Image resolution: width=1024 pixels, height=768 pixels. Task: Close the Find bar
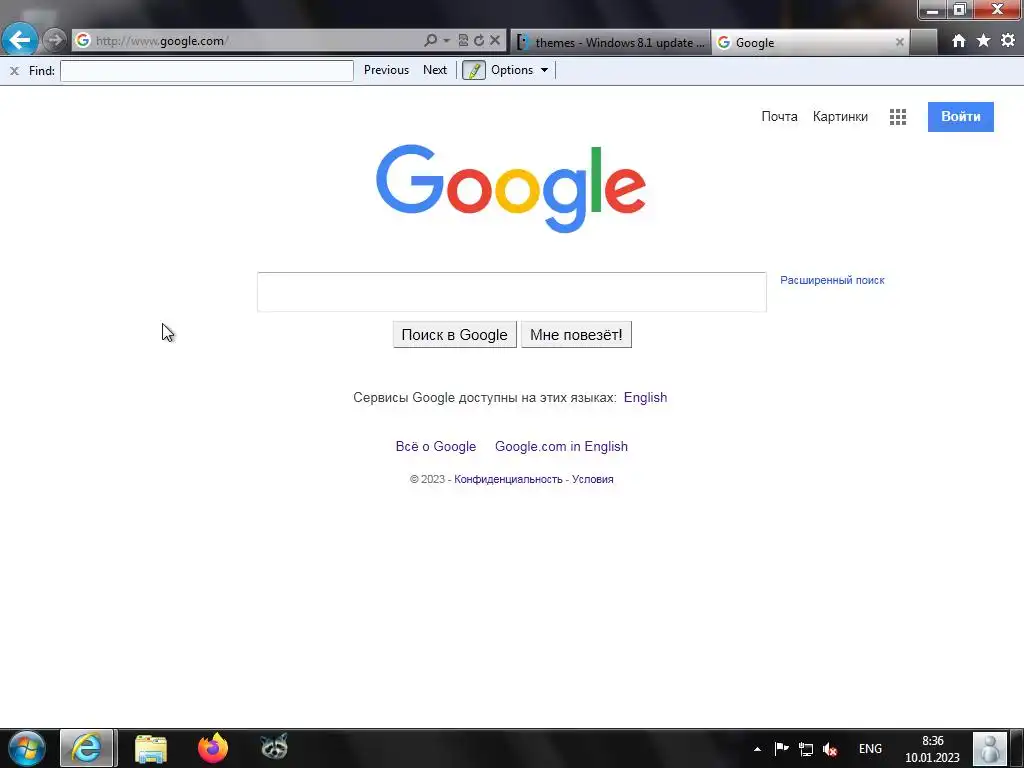(x=14, y=71)
